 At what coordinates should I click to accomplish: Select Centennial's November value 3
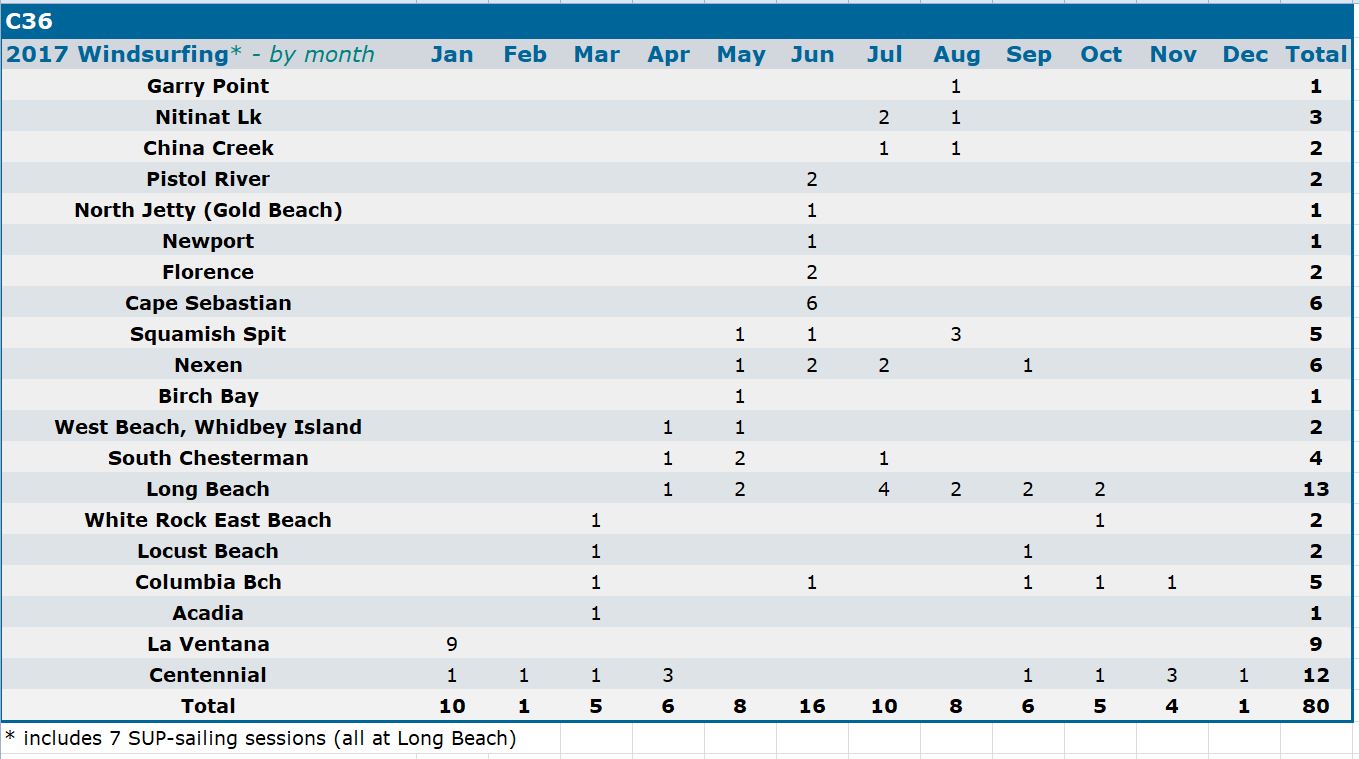click(x=1172, y=675)
